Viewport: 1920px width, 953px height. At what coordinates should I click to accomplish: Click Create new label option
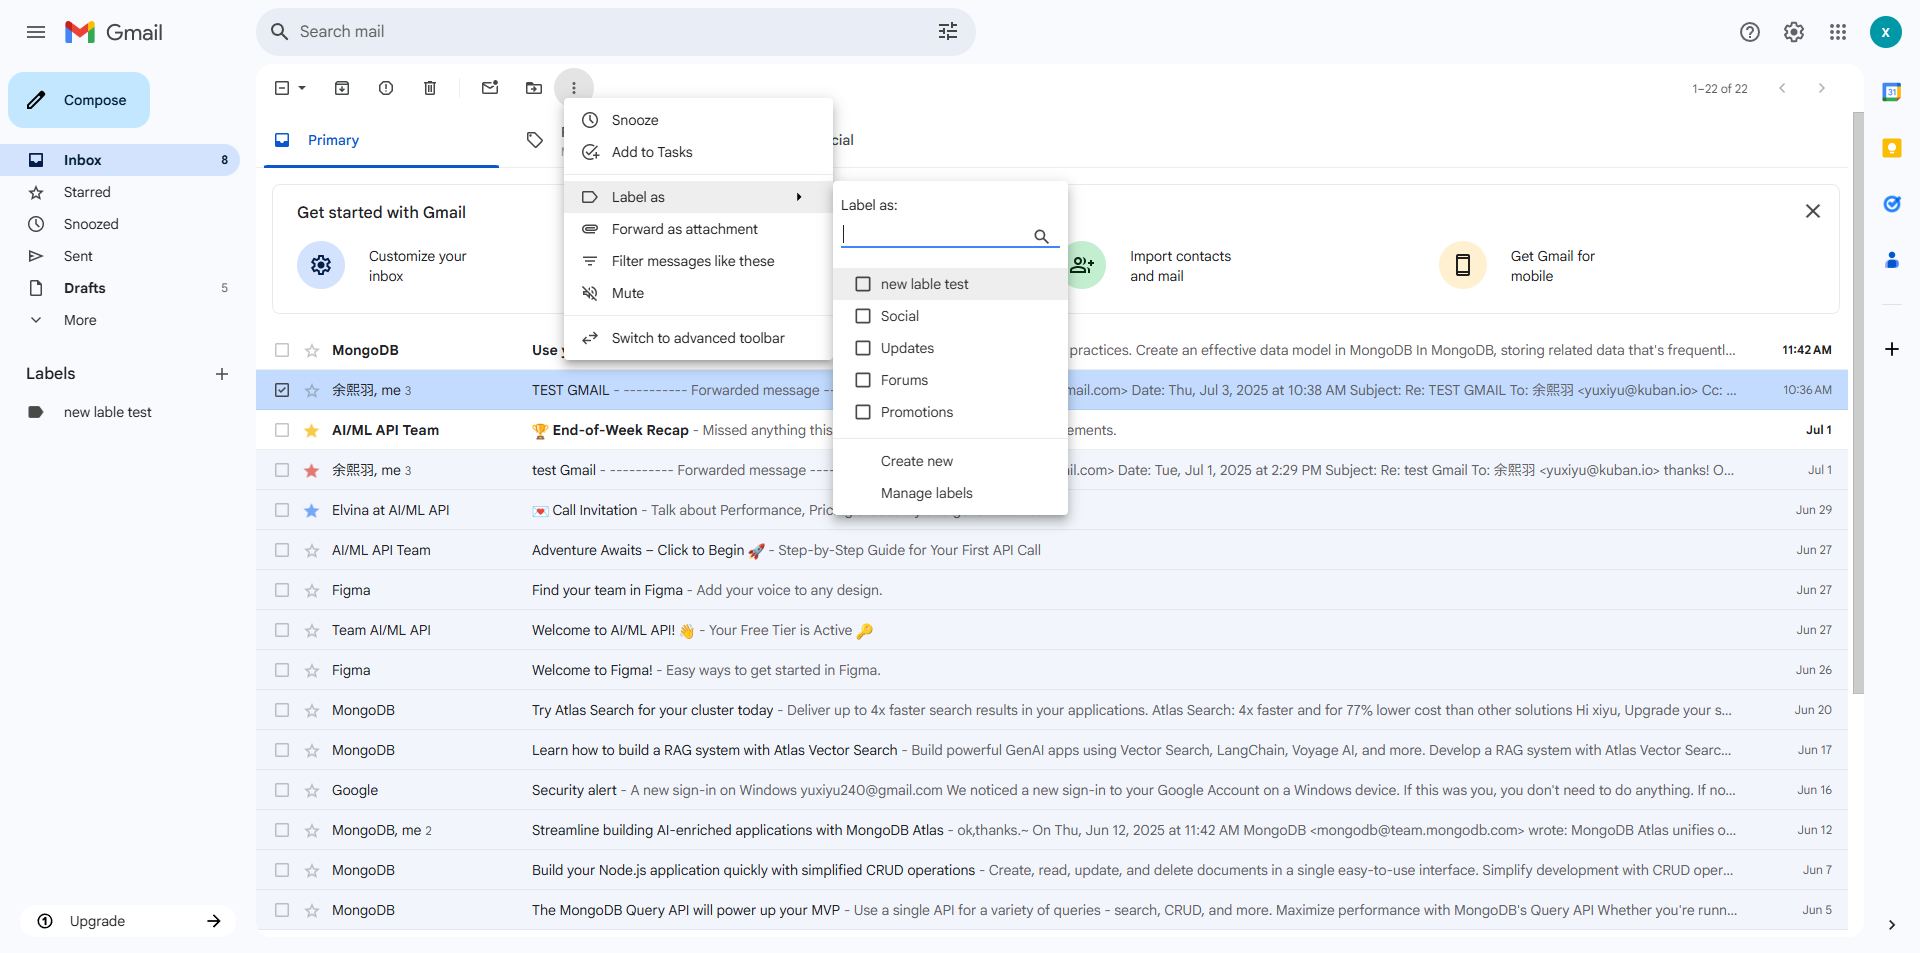950,461
